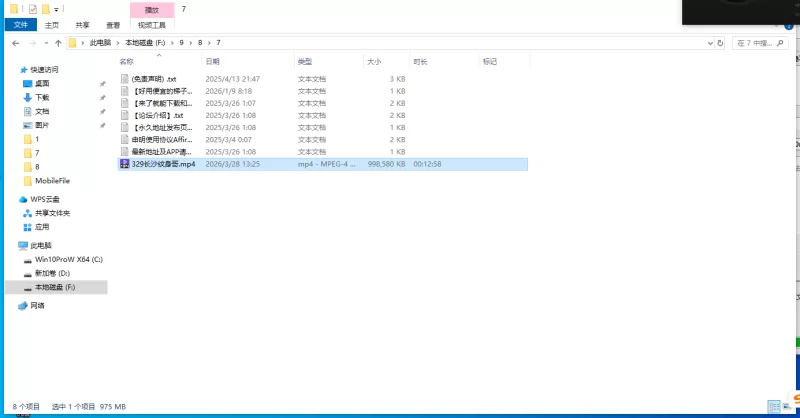Click folder 9 in the address breadcrumb
The width and height of the screenshot is (800, 418).
click(181, 43)
